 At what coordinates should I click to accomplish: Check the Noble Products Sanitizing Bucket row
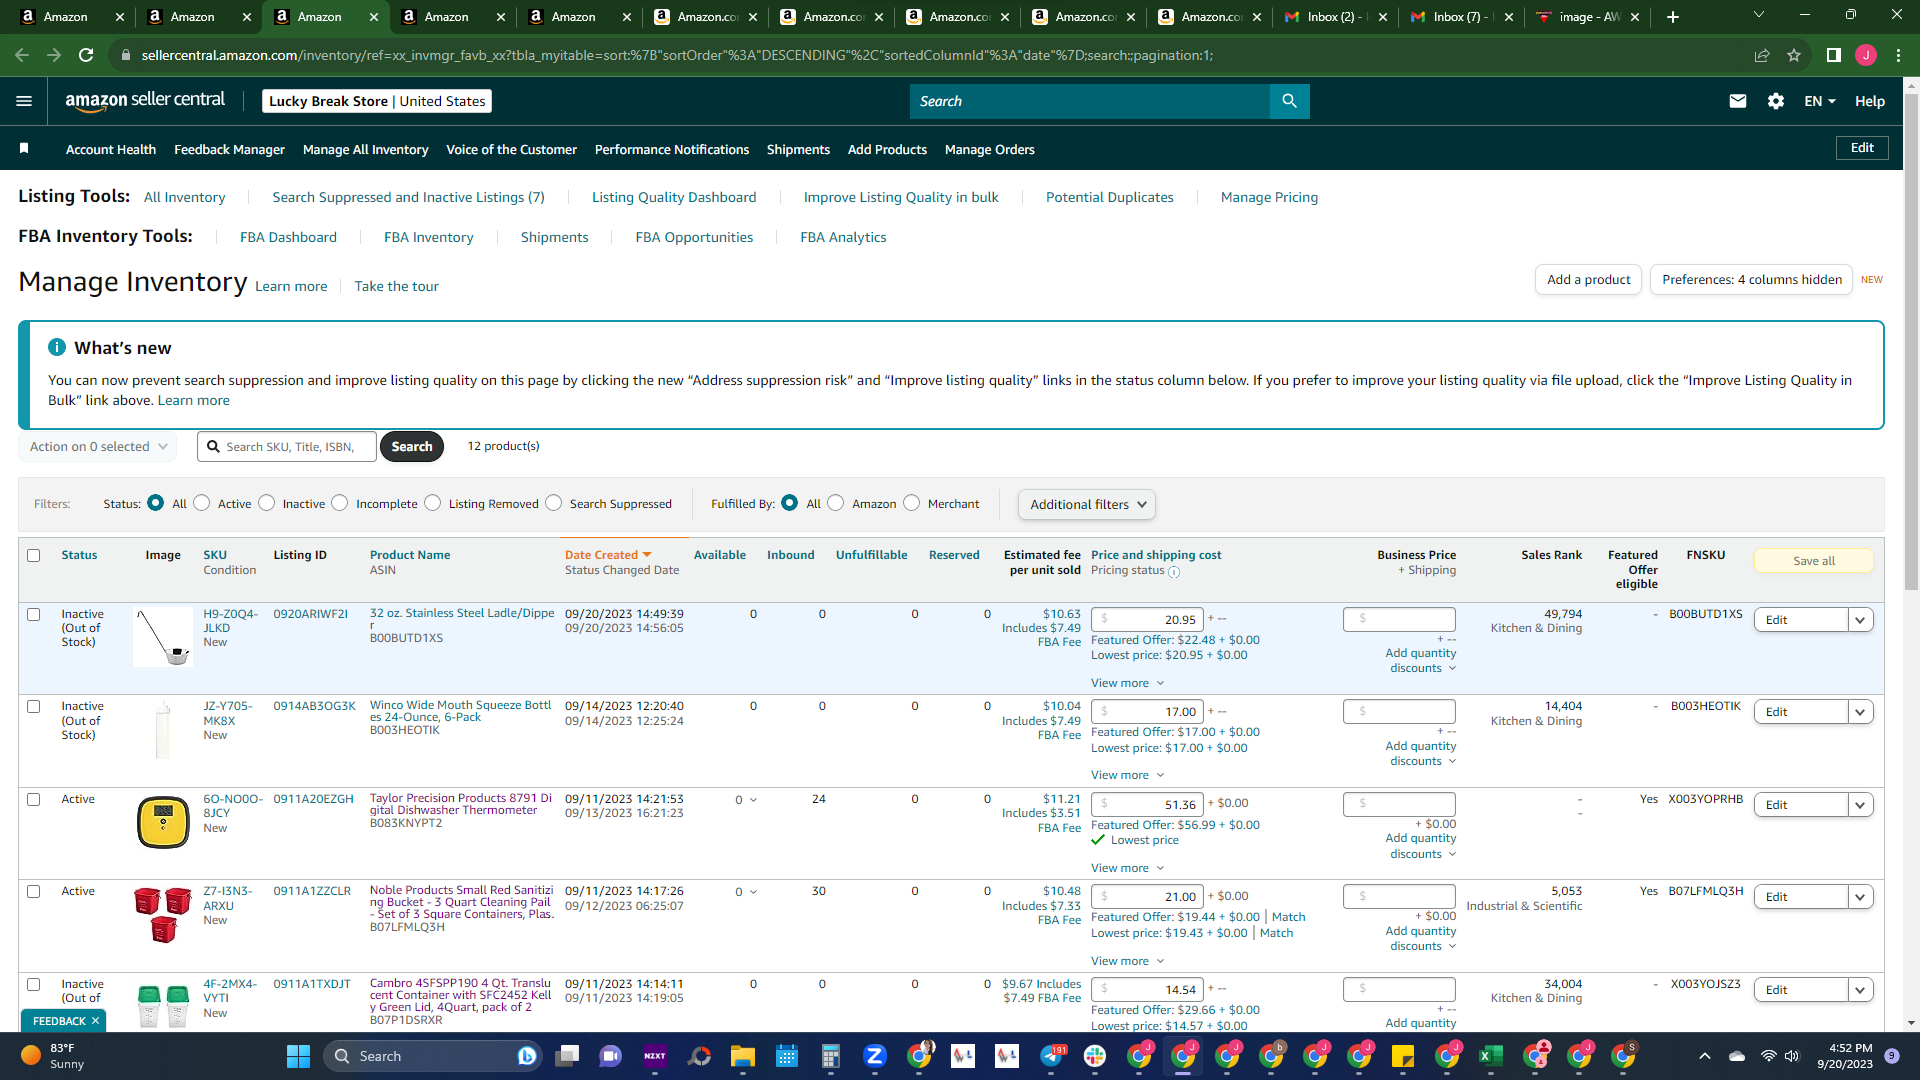click(x=34, y=891)
